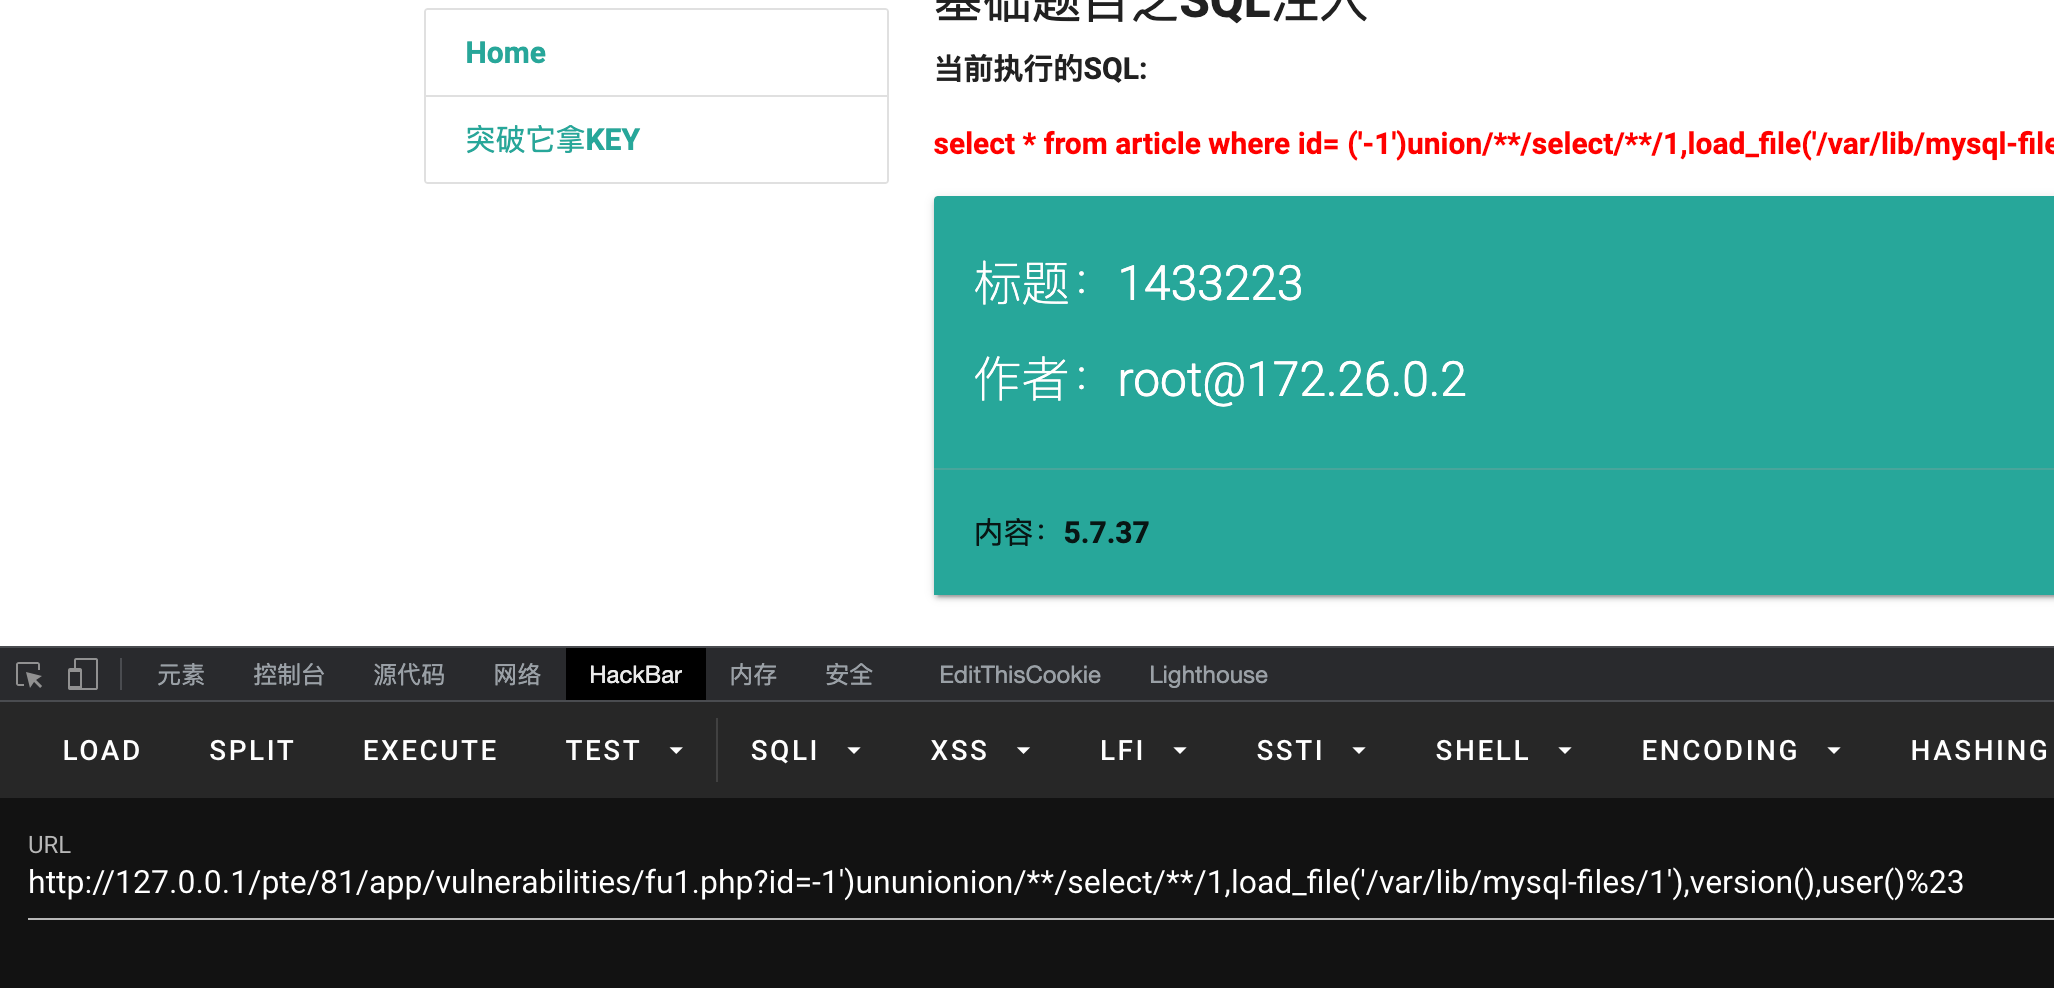Click the red executed SQL statement text
This screenshot has width=2054, height=988.
(1493, 144)
